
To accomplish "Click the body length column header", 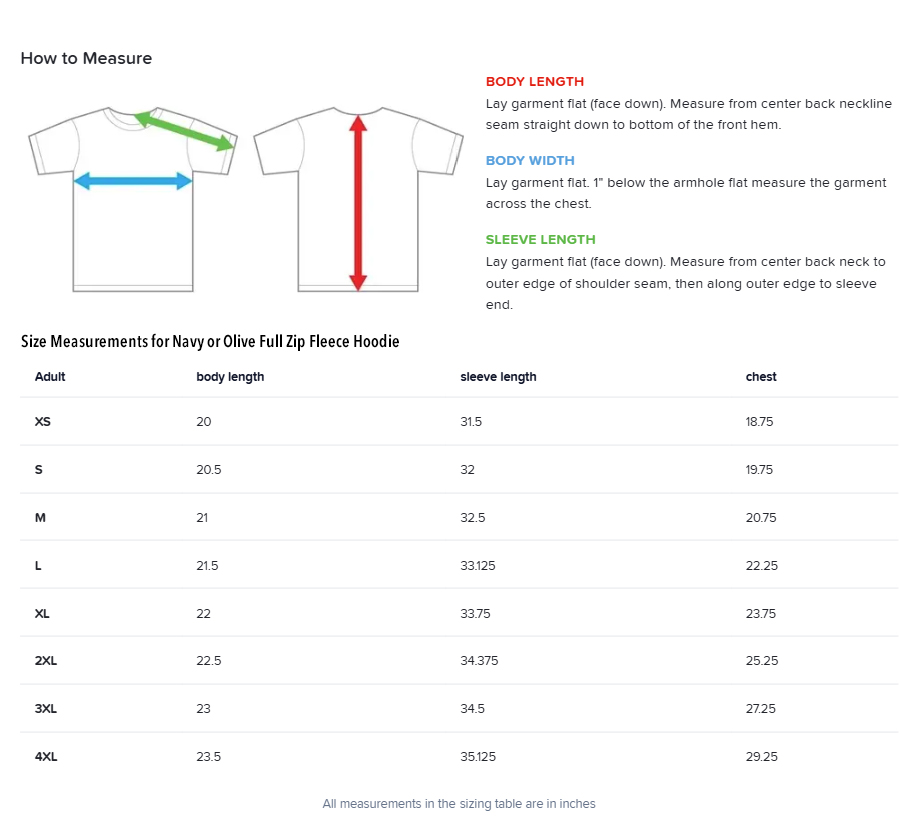I will point(230,377).
